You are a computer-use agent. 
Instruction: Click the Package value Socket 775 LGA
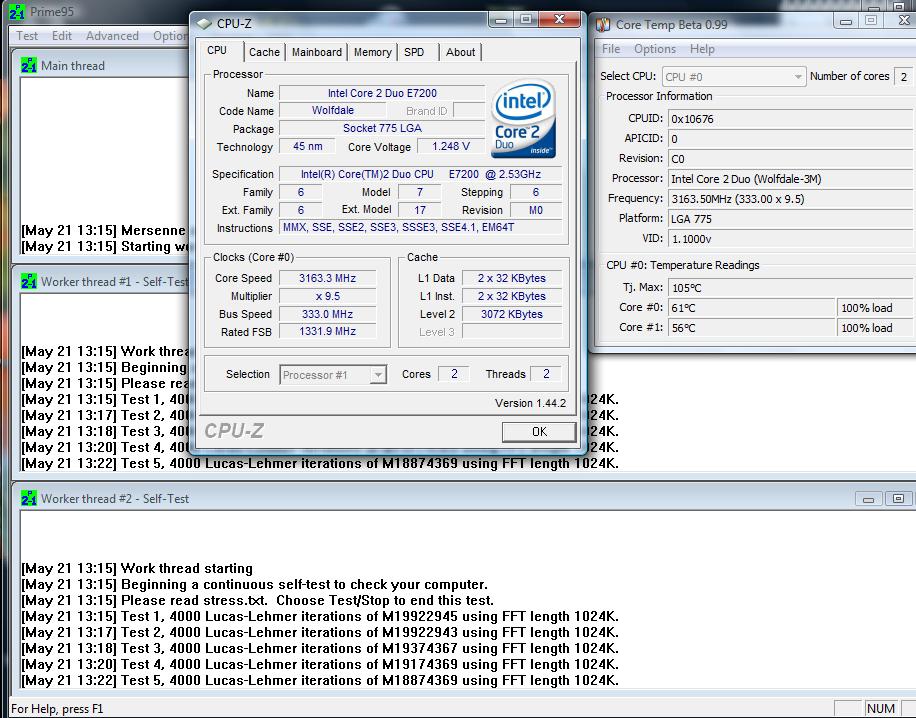[x=382, y=128]
